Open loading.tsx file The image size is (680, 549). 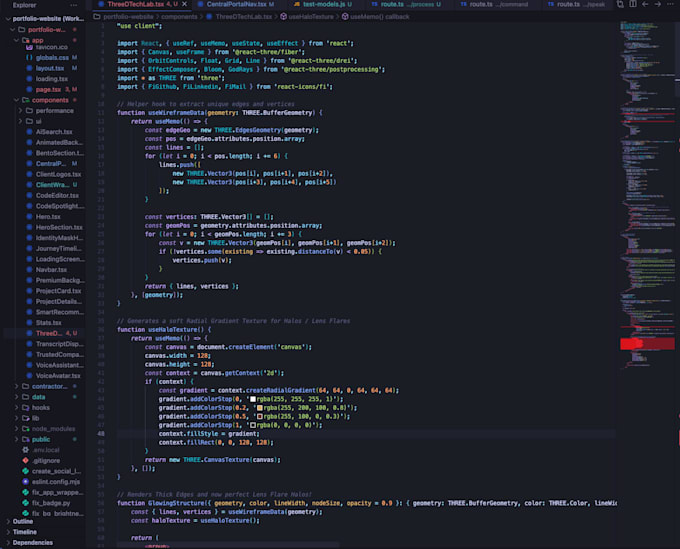pyautogui.click(x=52, y=78)
